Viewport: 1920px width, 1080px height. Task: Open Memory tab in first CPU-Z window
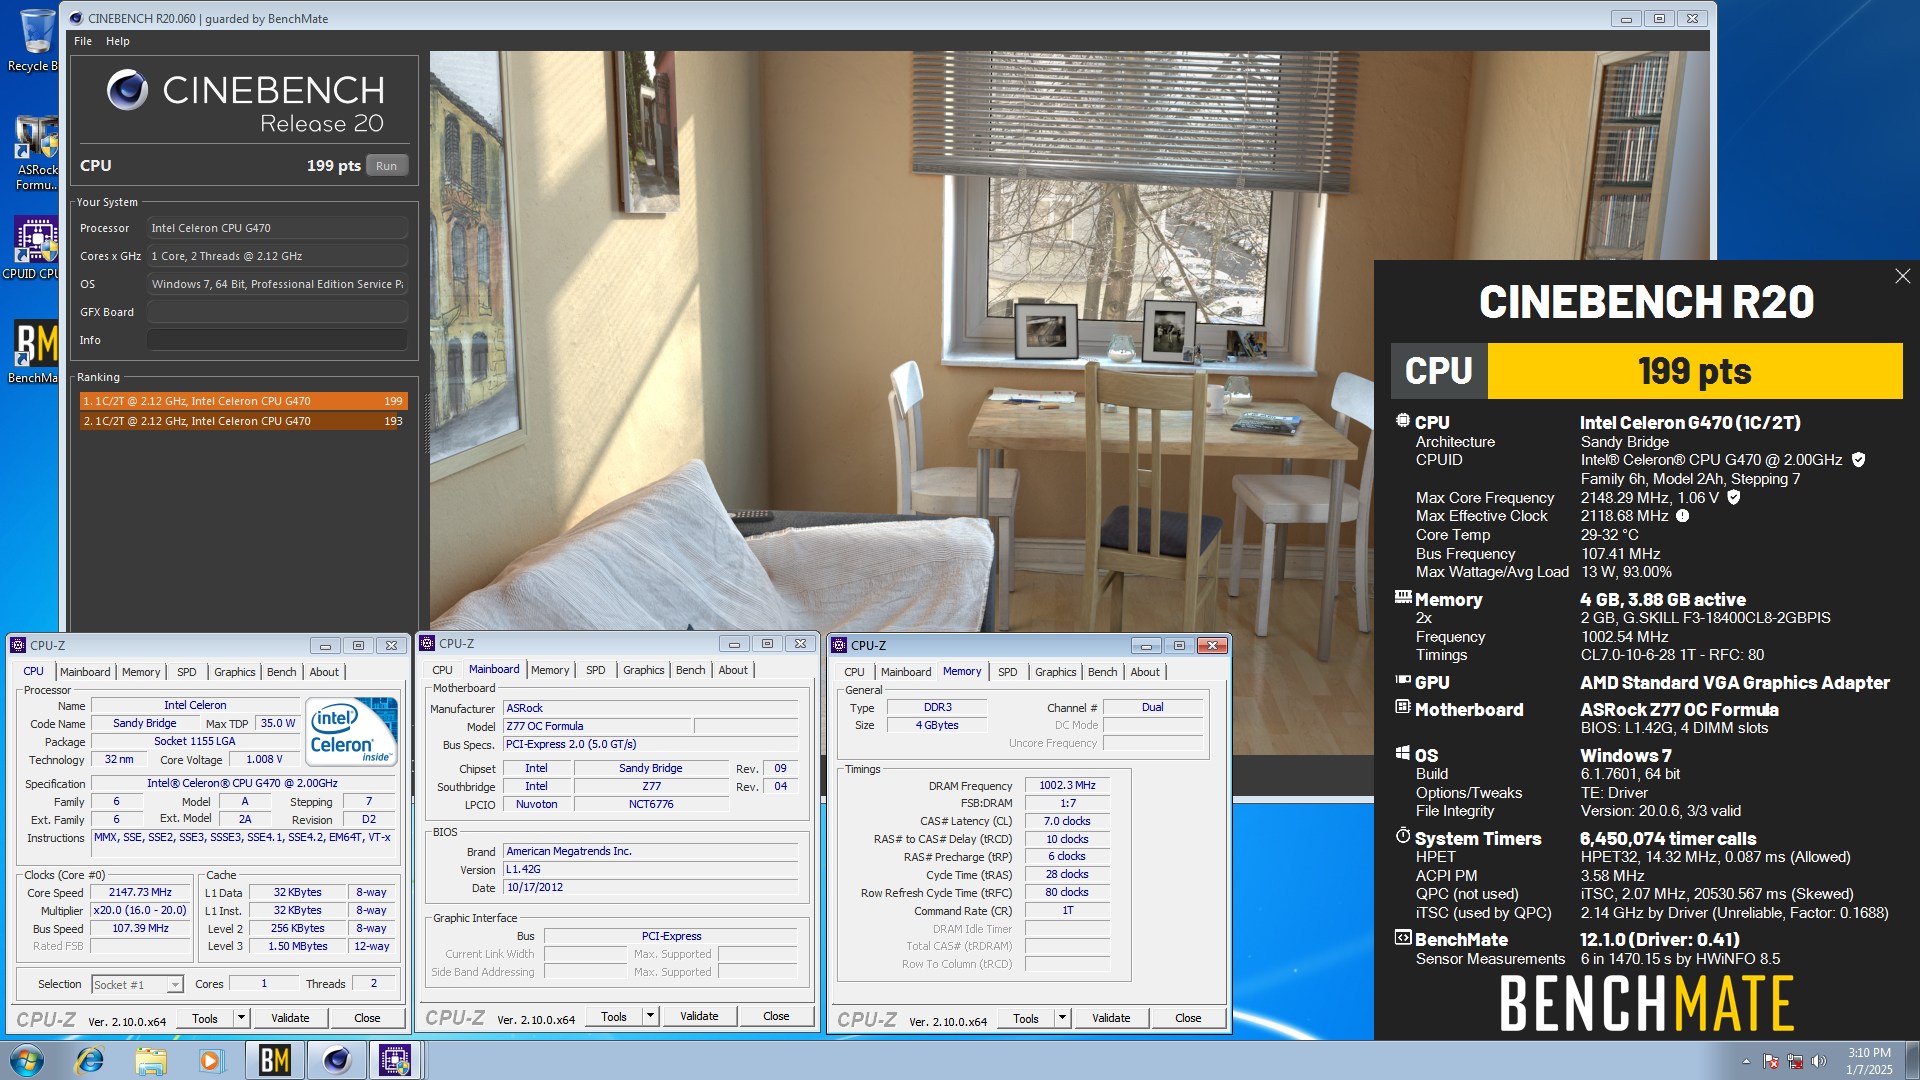click(141, 672)
